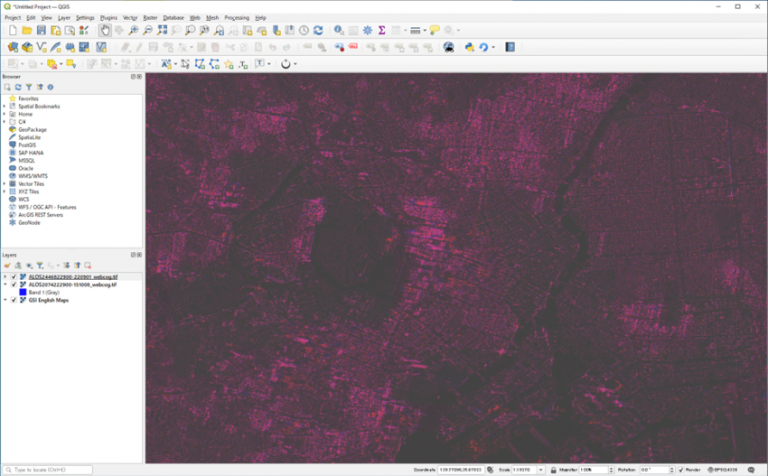768x476 pixels.
Task: Click the blue Band 1 (Gray) color swatch
Action: [23, 292]
